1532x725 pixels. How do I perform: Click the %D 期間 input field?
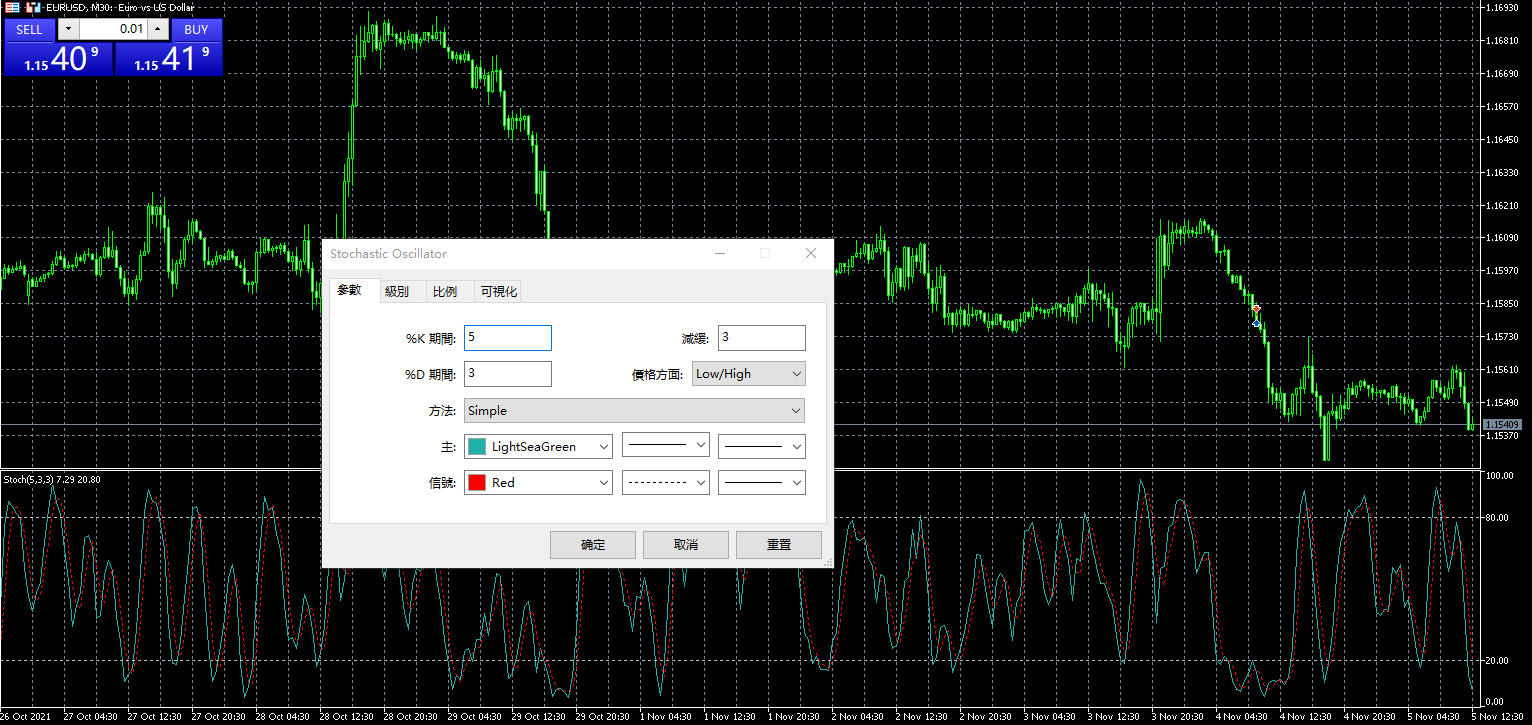pos(507,374)
